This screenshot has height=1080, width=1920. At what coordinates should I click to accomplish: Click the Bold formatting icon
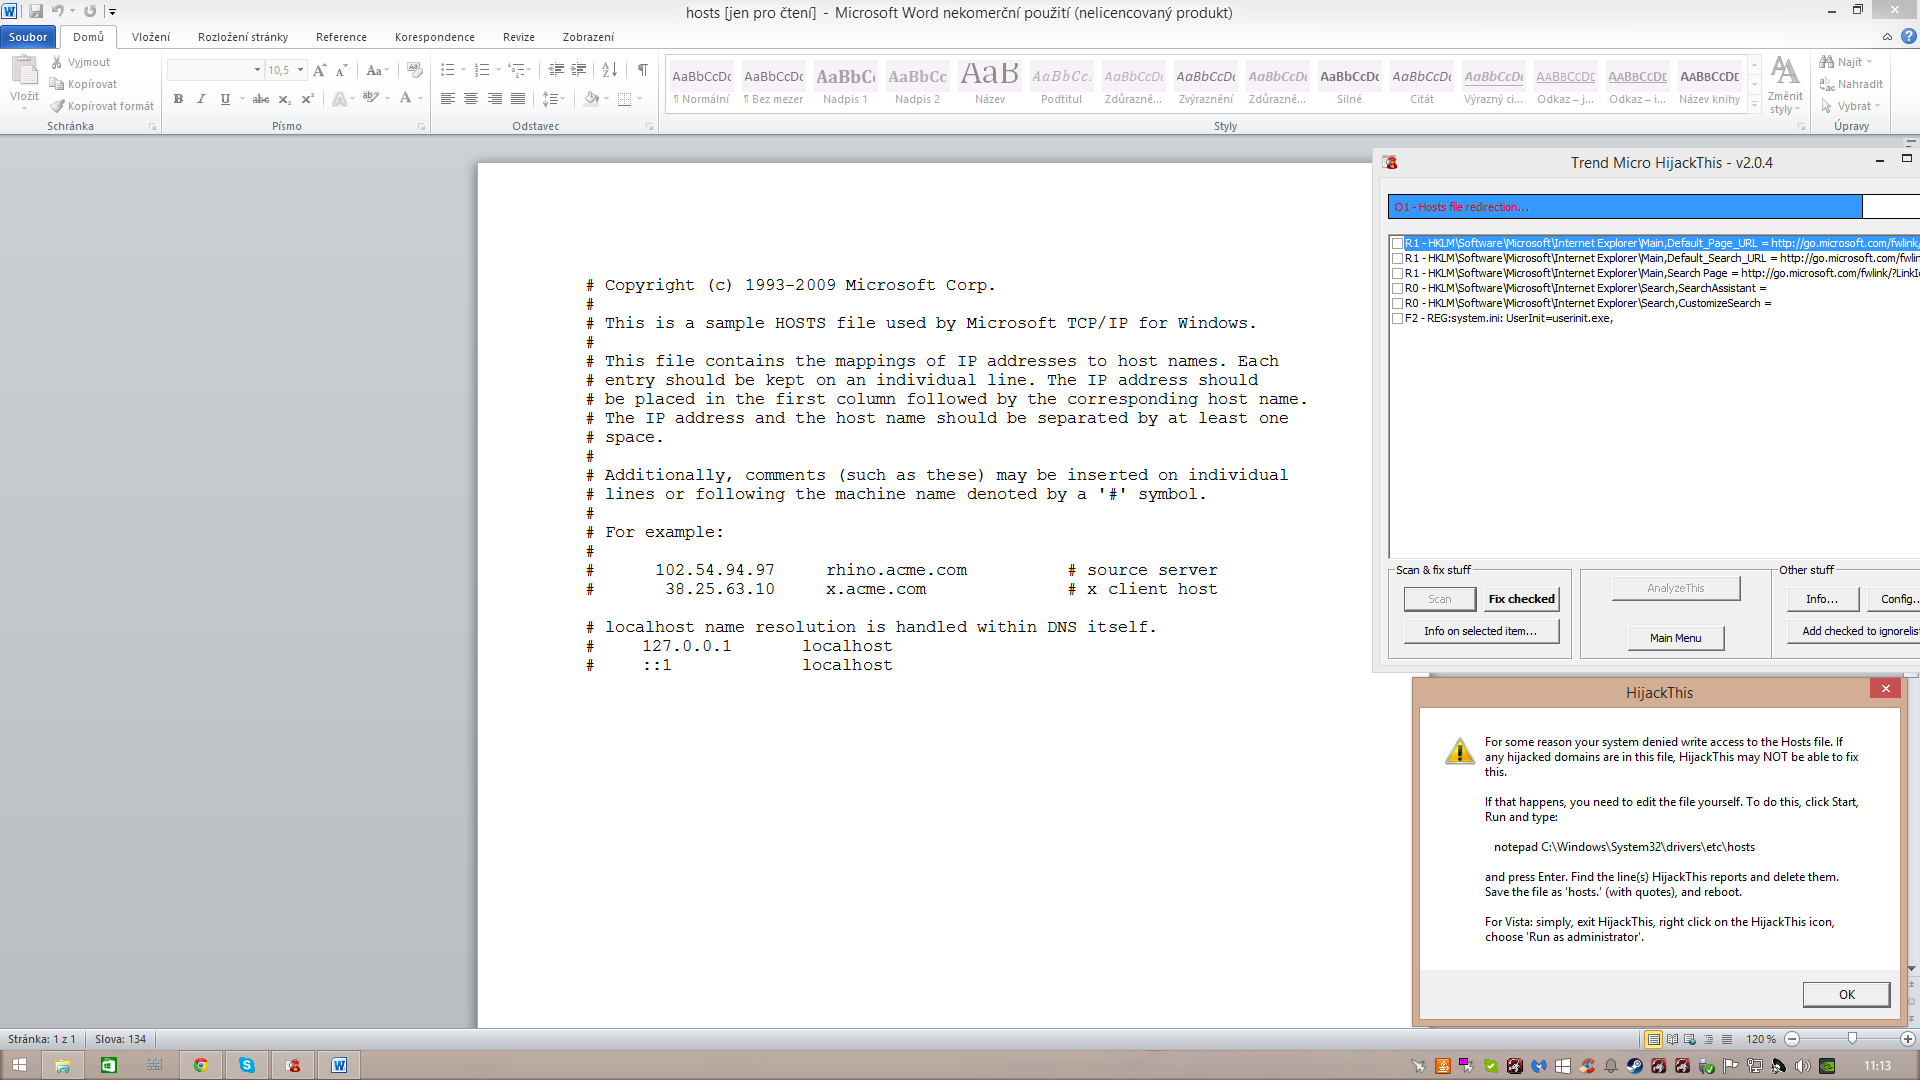(x=178, y=99)
